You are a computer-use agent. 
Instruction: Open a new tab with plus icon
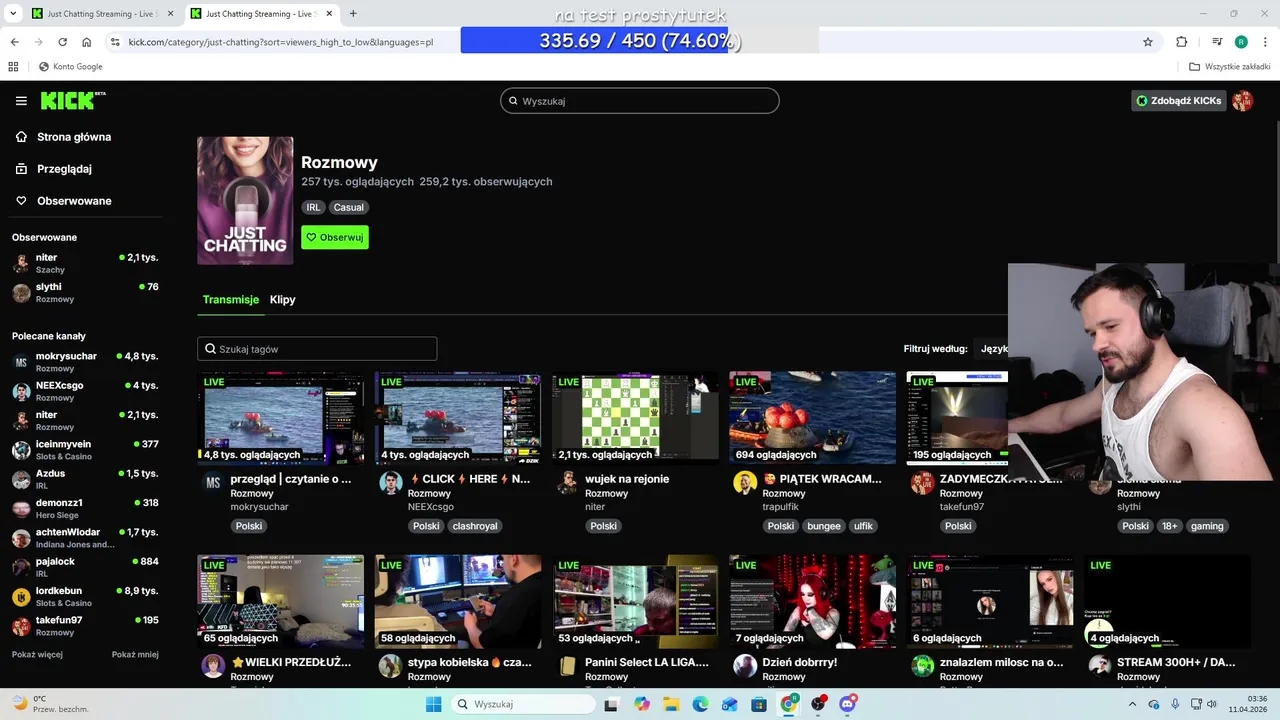click(x=353, y=14)
